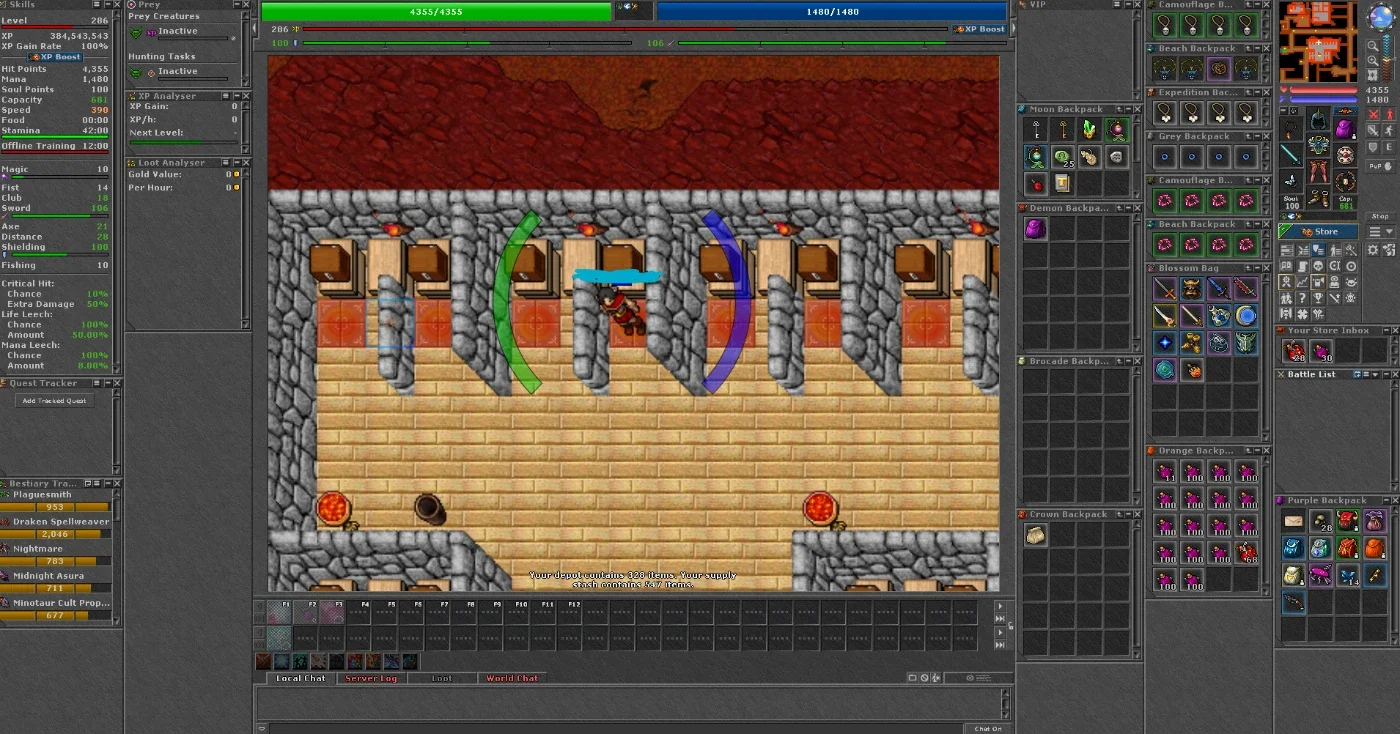Click the action bar lock icon

pos(1011,627)
